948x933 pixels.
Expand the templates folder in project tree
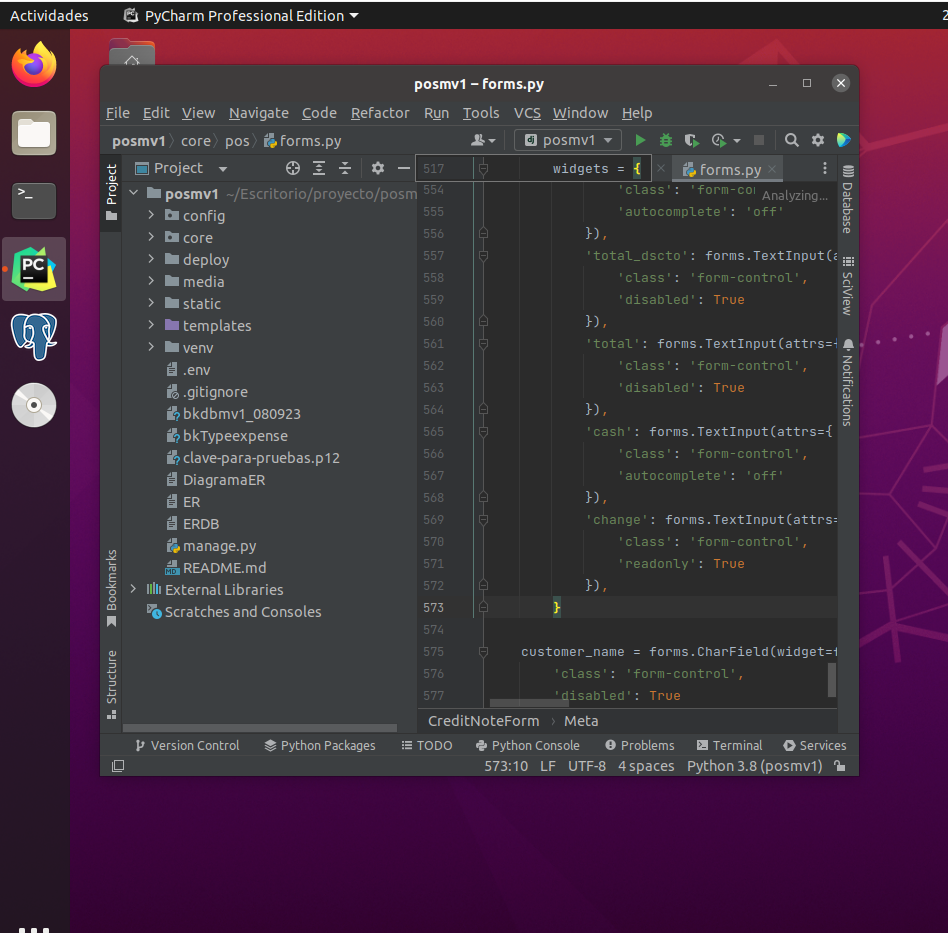(x=151, y=326)
